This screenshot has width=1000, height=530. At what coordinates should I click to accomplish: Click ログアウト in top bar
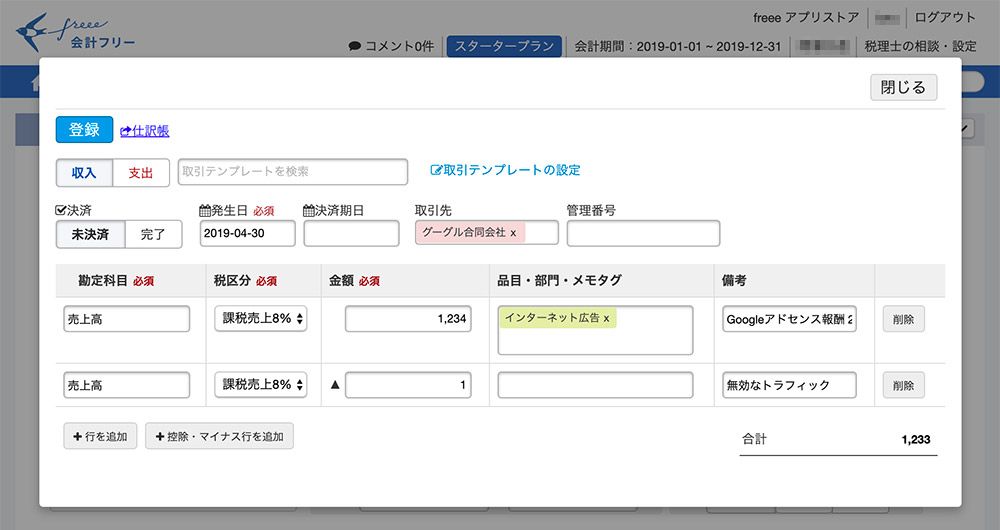(945, 18)
